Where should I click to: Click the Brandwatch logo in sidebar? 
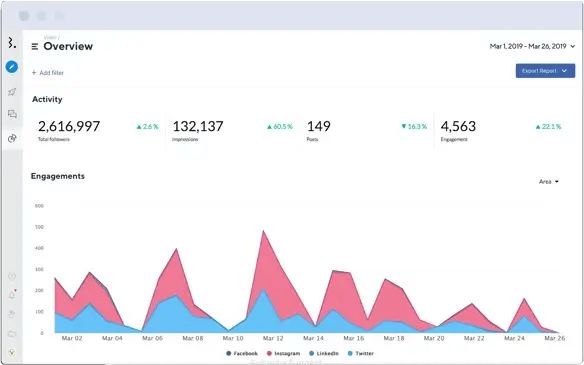pos(12,42)
